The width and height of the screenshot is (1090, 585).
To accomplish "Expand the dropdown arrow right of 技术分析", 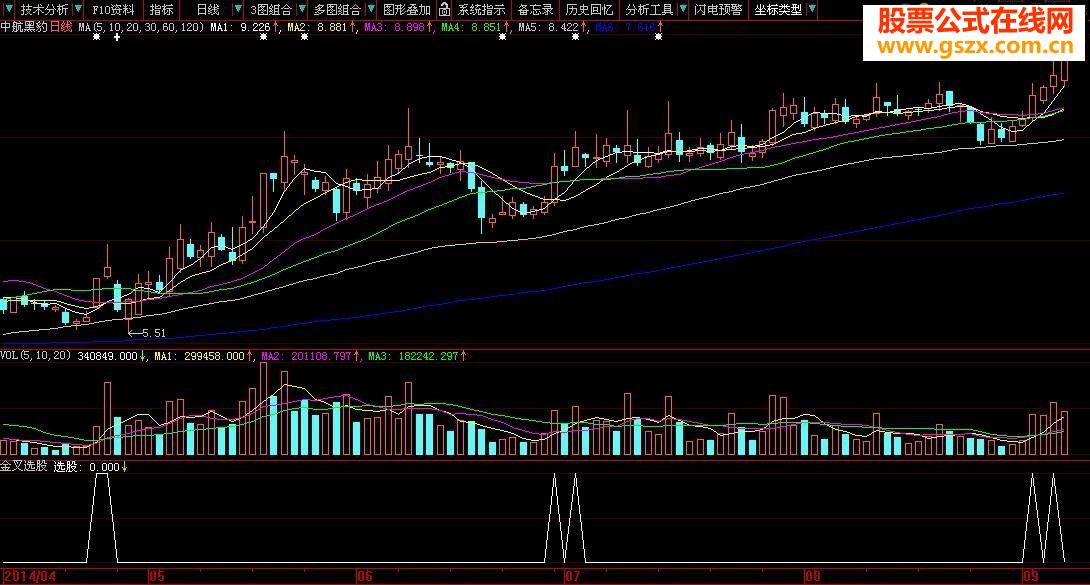I will pyautogui.click(x=78, y=9).
